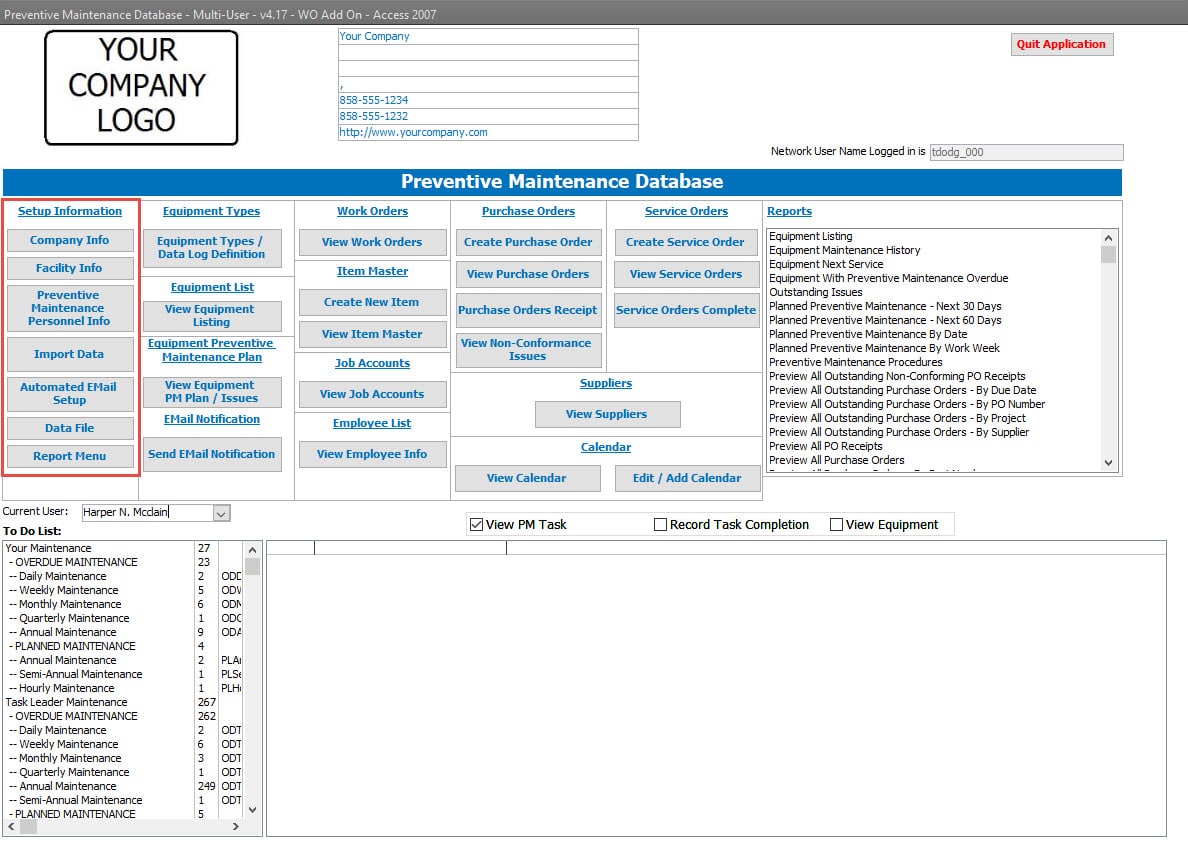Click the Network User Name field

[x=1026, y=152]
